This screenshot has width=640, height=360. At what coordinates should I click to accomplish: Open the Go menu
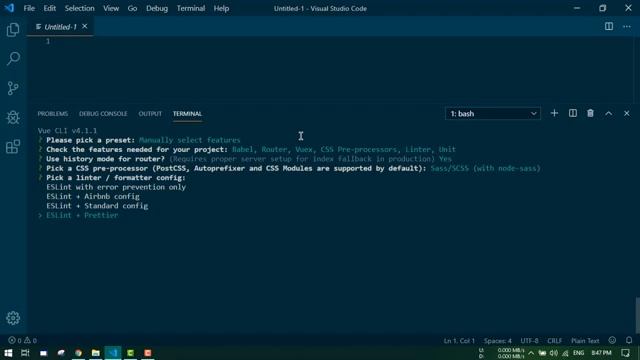[x=132, y=8]
